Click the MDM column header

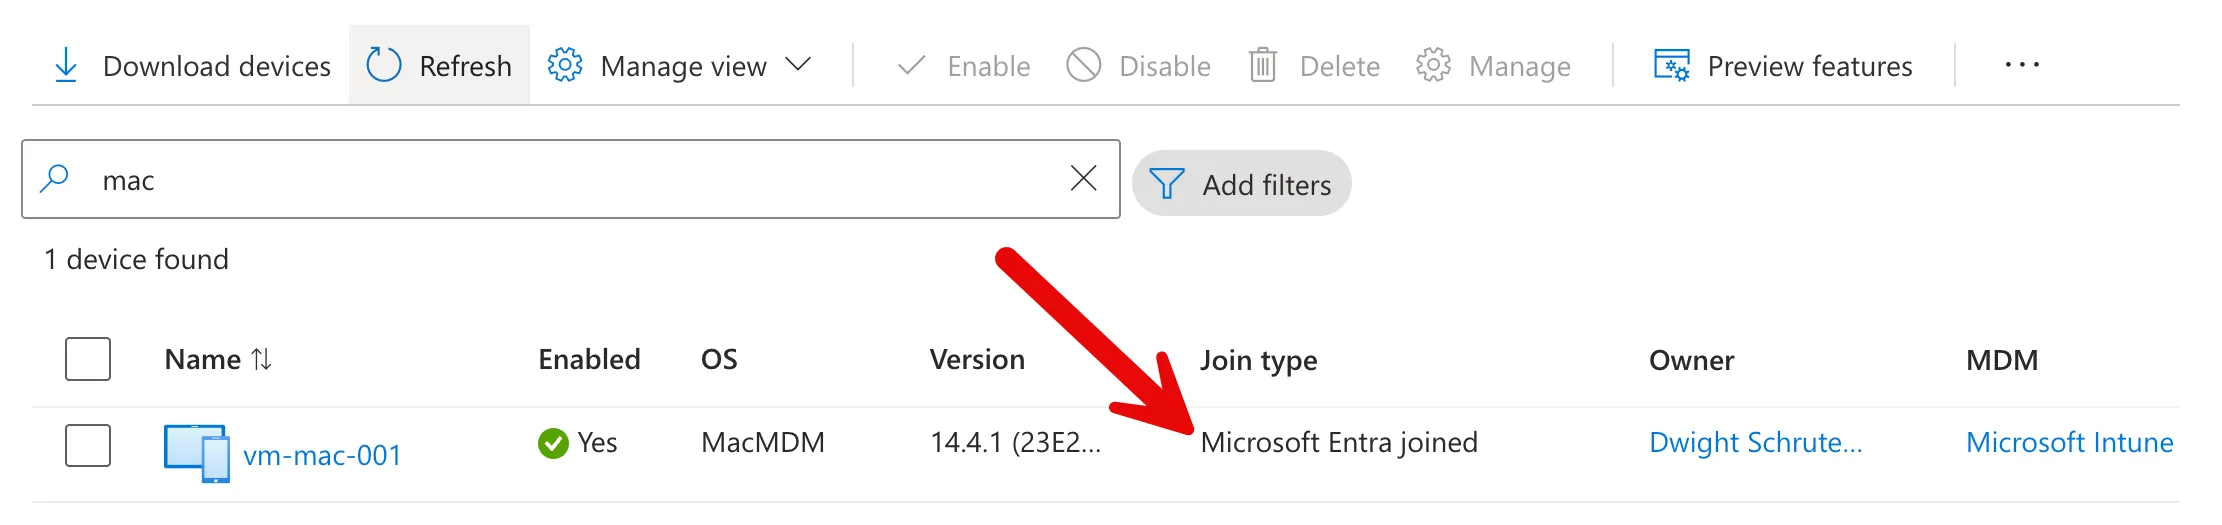click(2002, 360)
